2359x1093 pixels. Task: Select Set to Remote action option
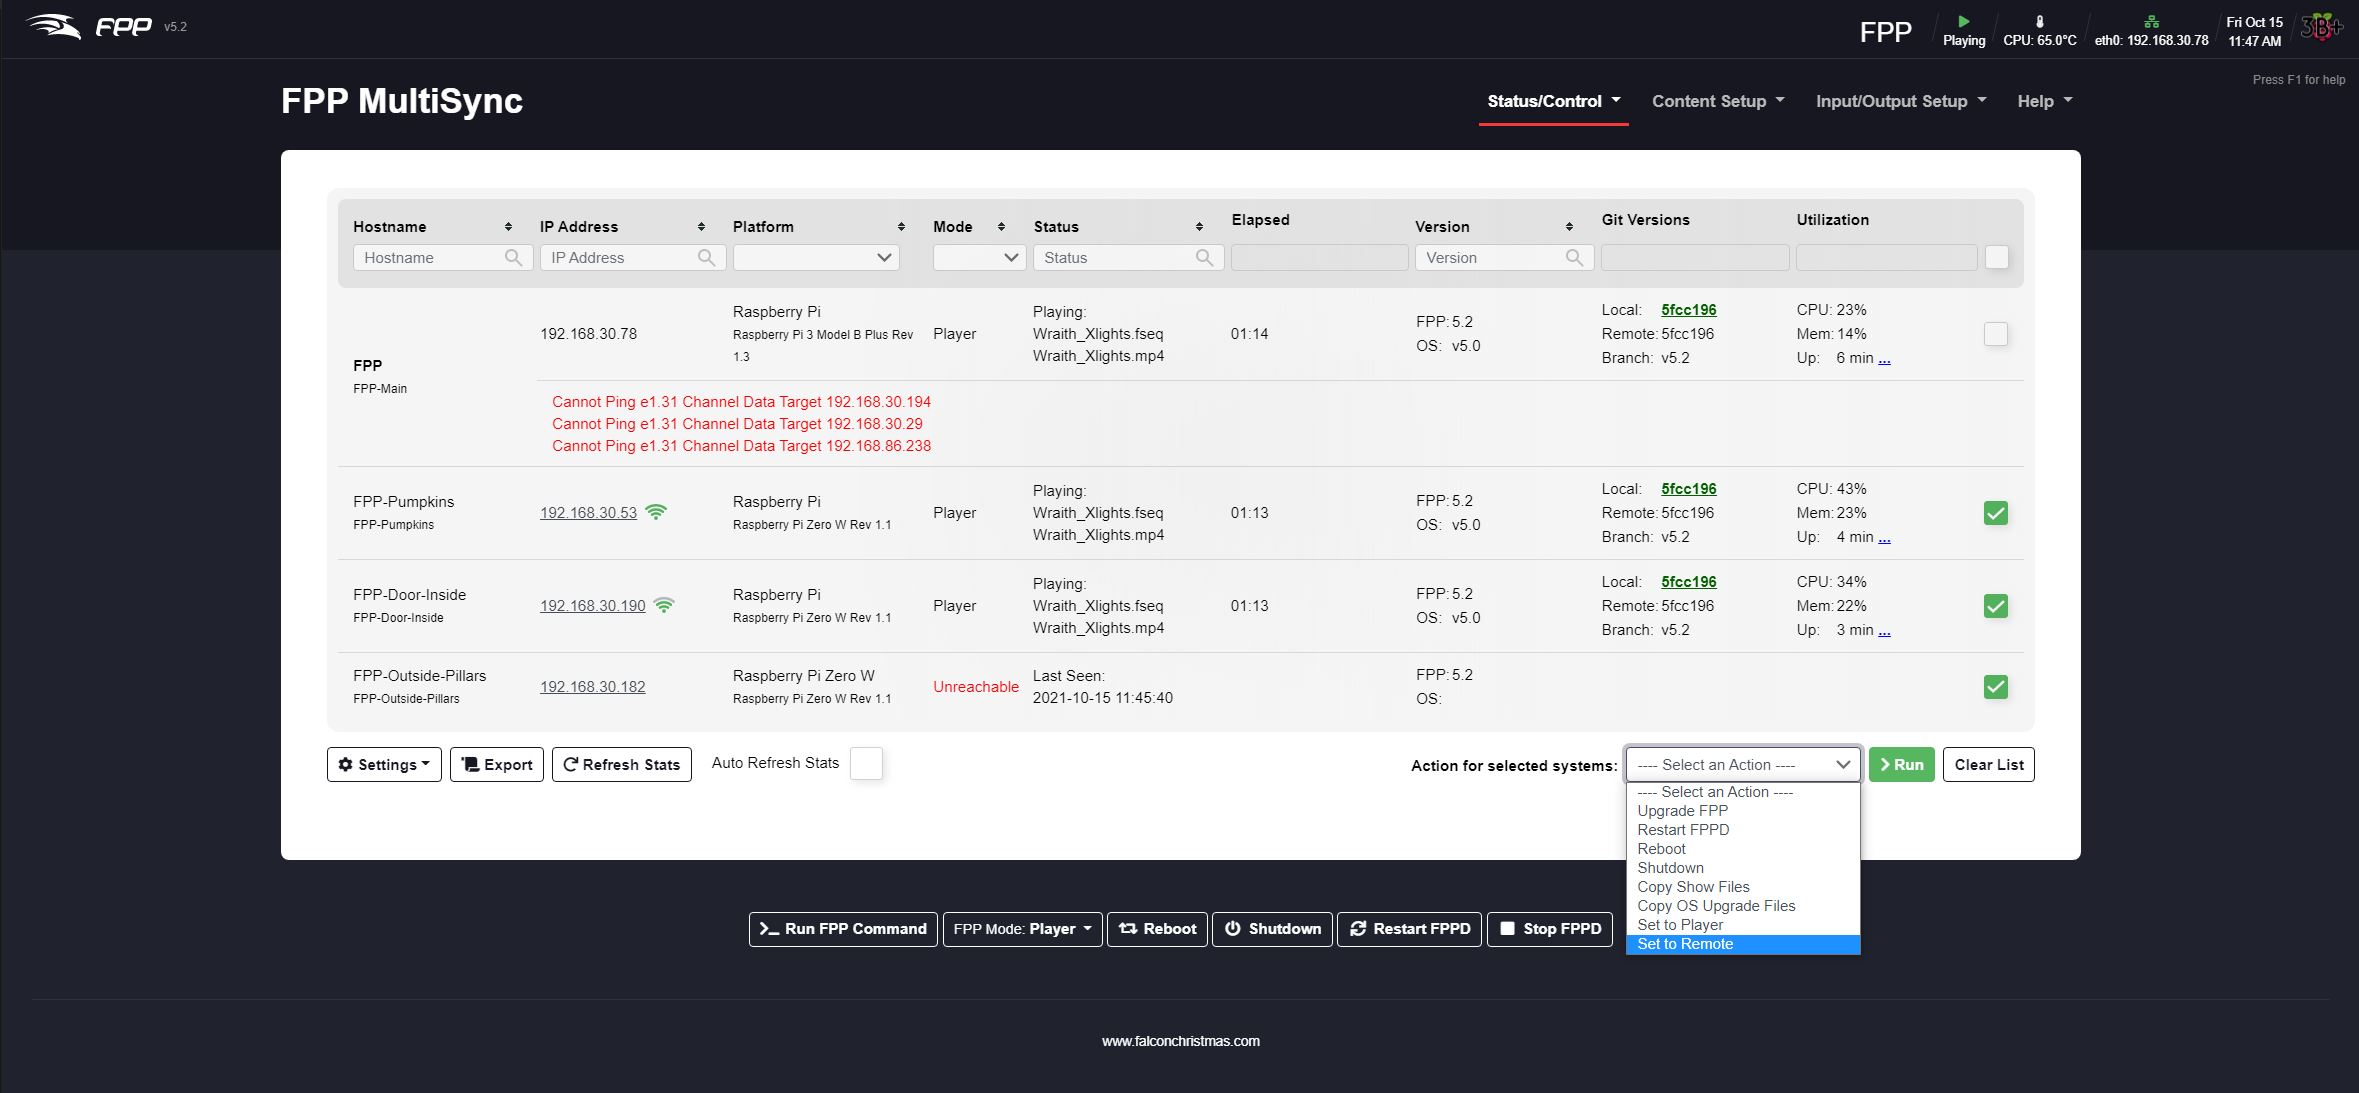pyautogui.click(x=1685, y=944)
